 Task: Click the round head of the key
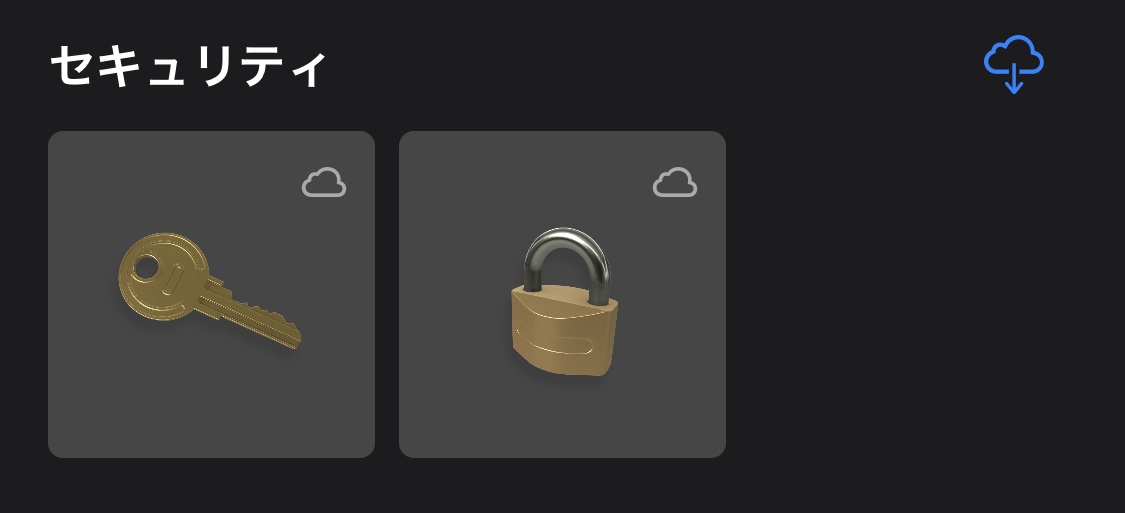tap(164, 276)
